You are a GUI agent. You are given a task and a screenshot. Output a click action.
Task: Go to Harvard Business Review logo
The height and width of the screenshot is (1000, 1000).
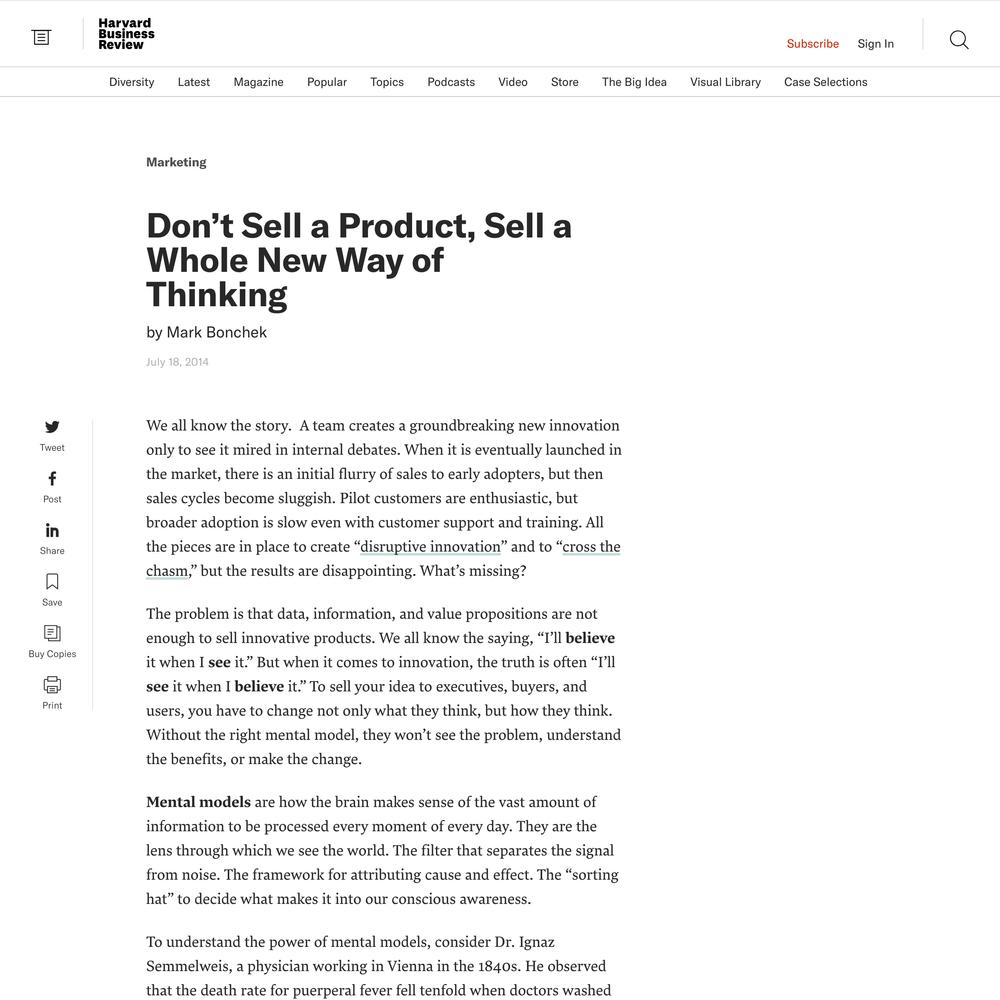pos(126,34)
